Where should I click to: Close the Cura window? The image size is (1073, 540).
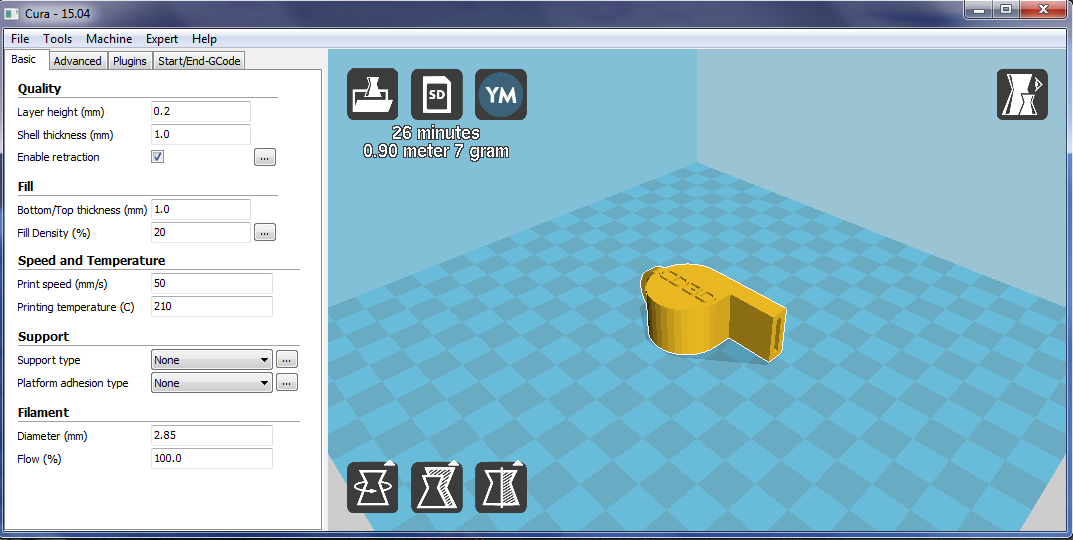click(1044, 10)
